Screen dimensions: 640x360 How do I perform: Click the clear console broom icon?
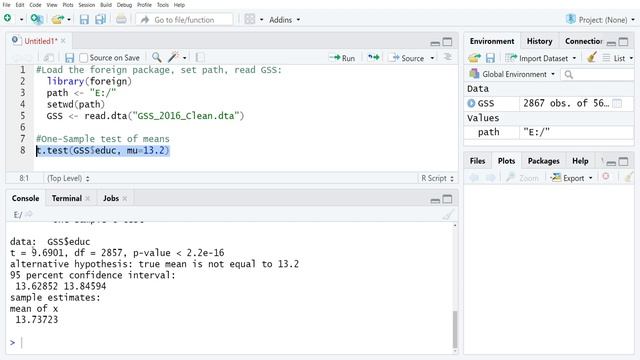(x=448, y=215)
